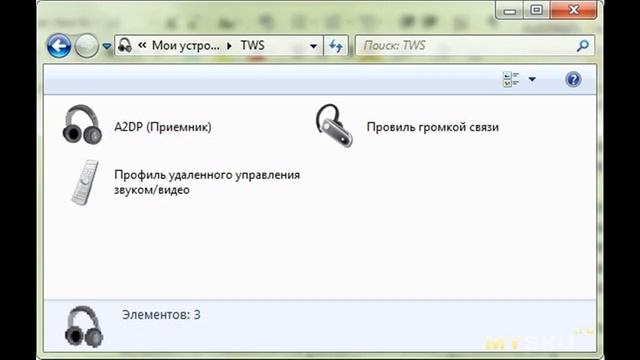Select the hands-free headset icon
Viewport: 640px width, 360px height.
click(x=334, y=125)
